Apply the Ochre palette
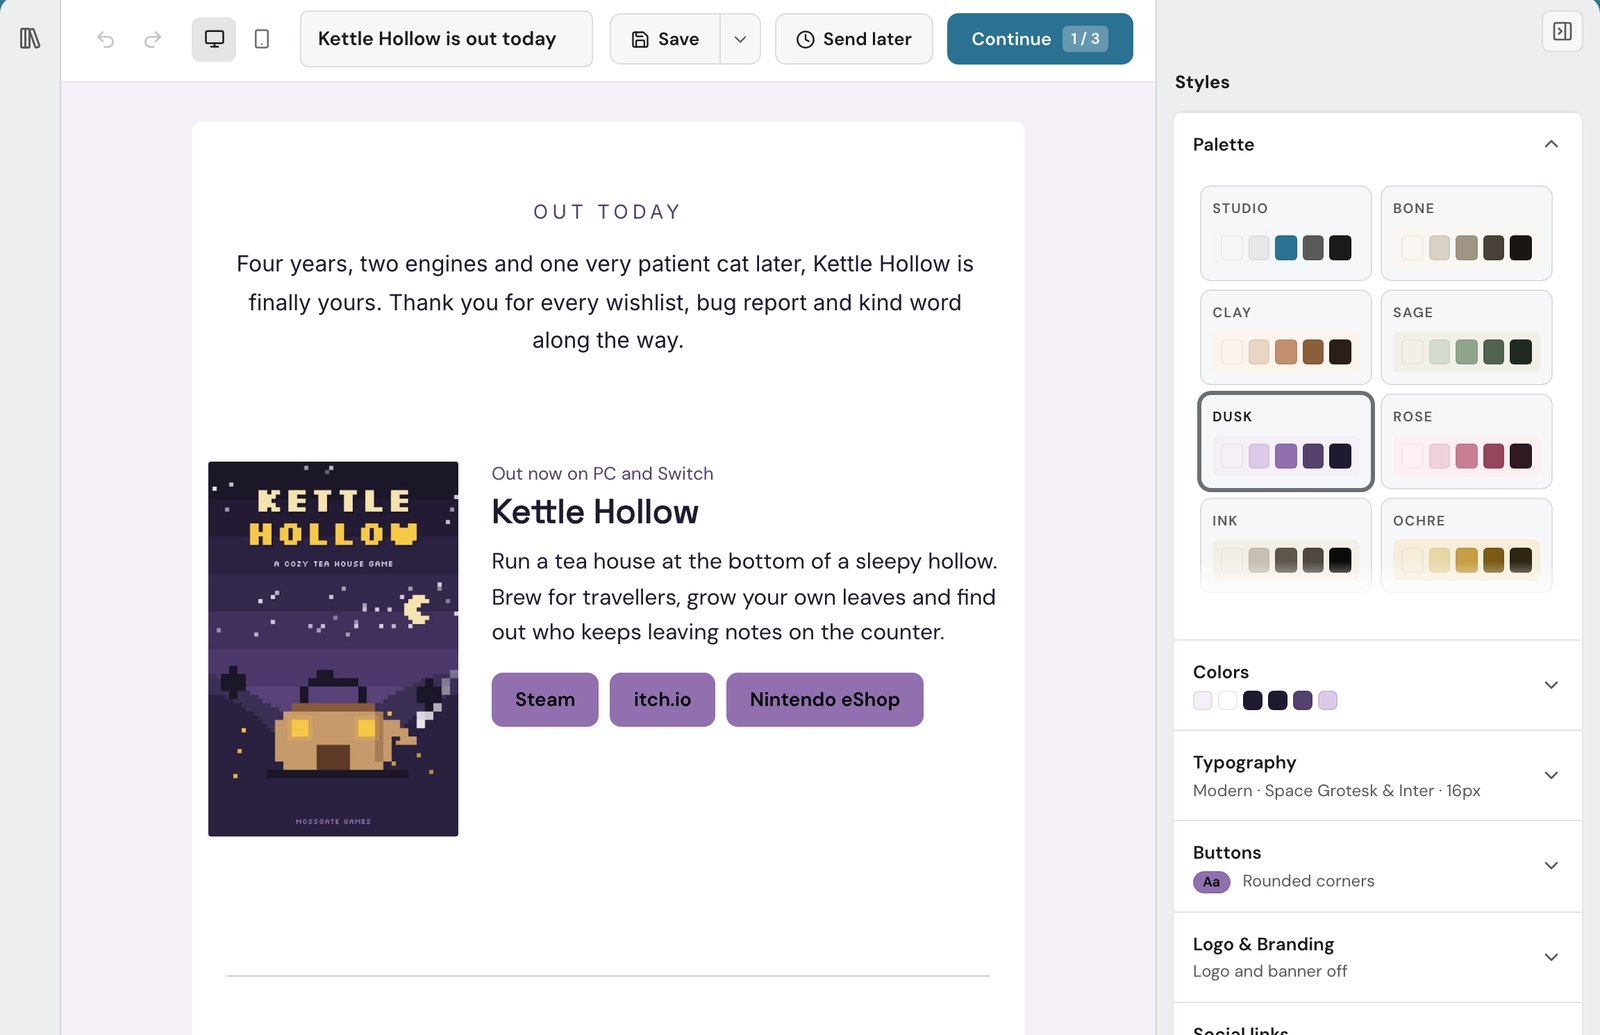The width and height of the screenshot is (1600, 1035). click(x=1467, y=545)
